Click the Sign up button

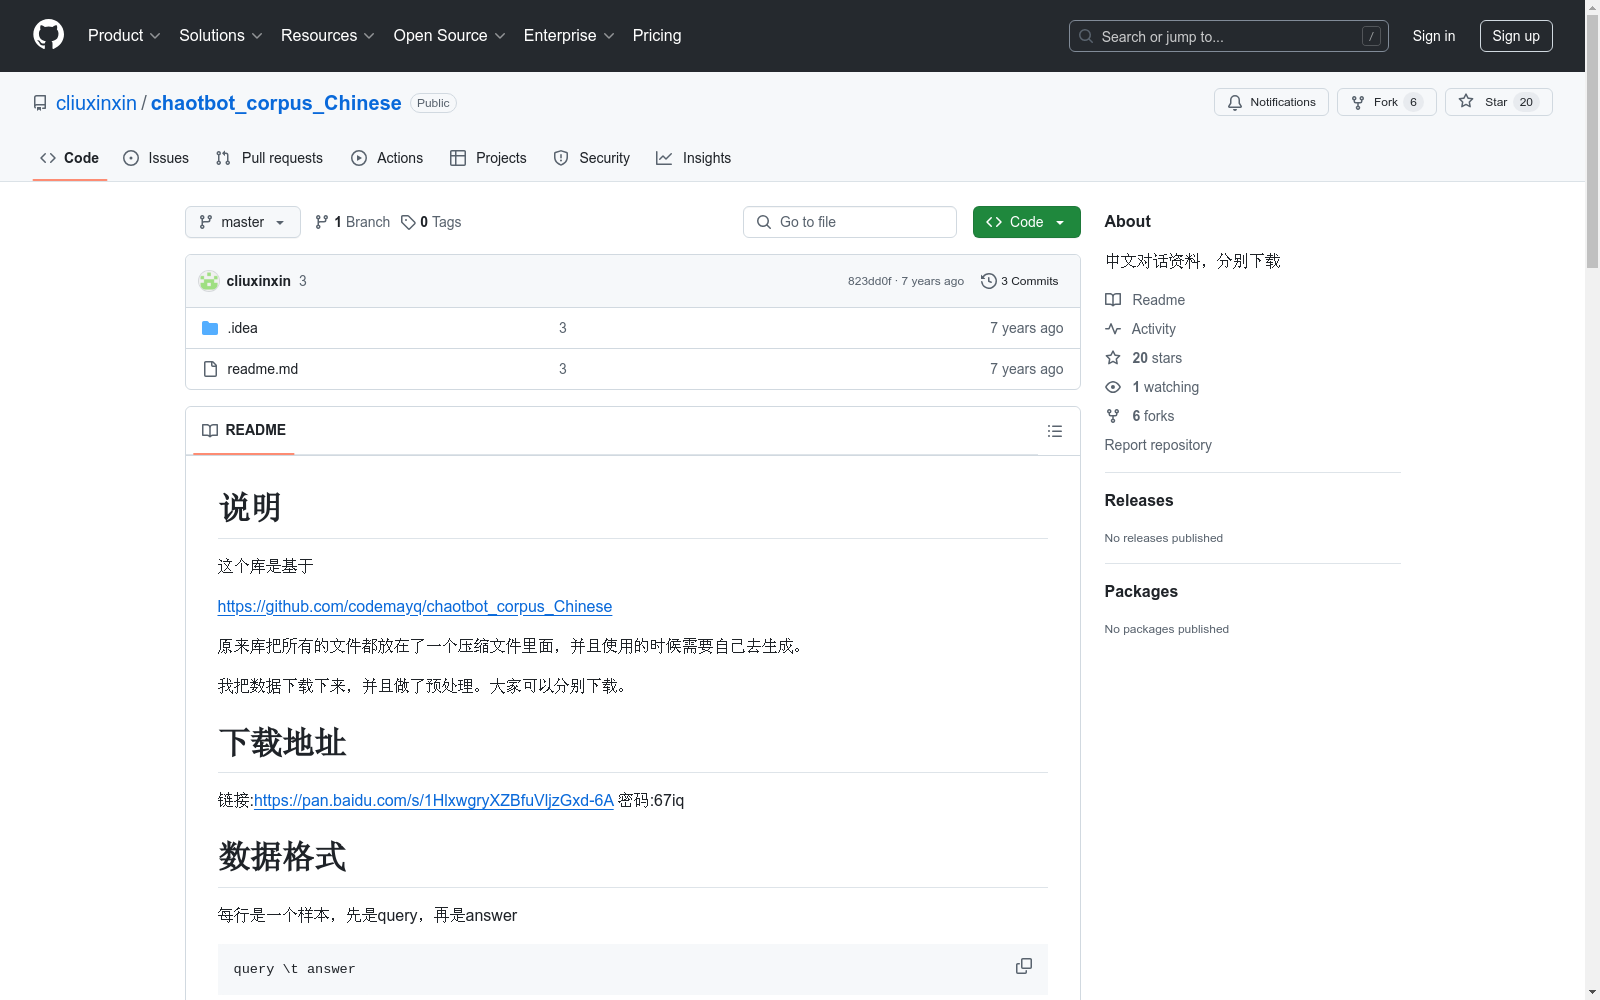pos(1516,36)
